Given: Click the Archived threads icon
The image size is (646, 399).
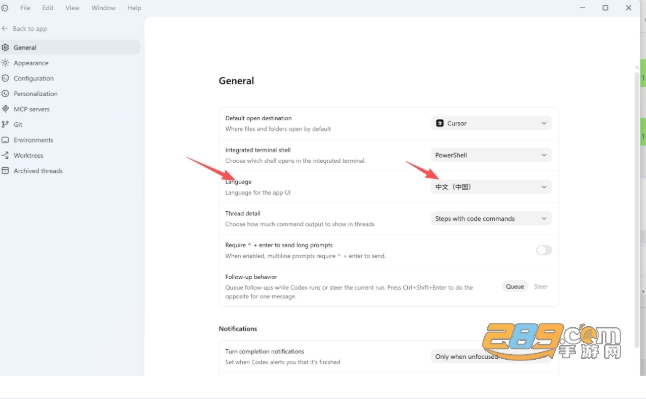Looking at the screenshot, I should pyautogui.click(x=5, y=171).
